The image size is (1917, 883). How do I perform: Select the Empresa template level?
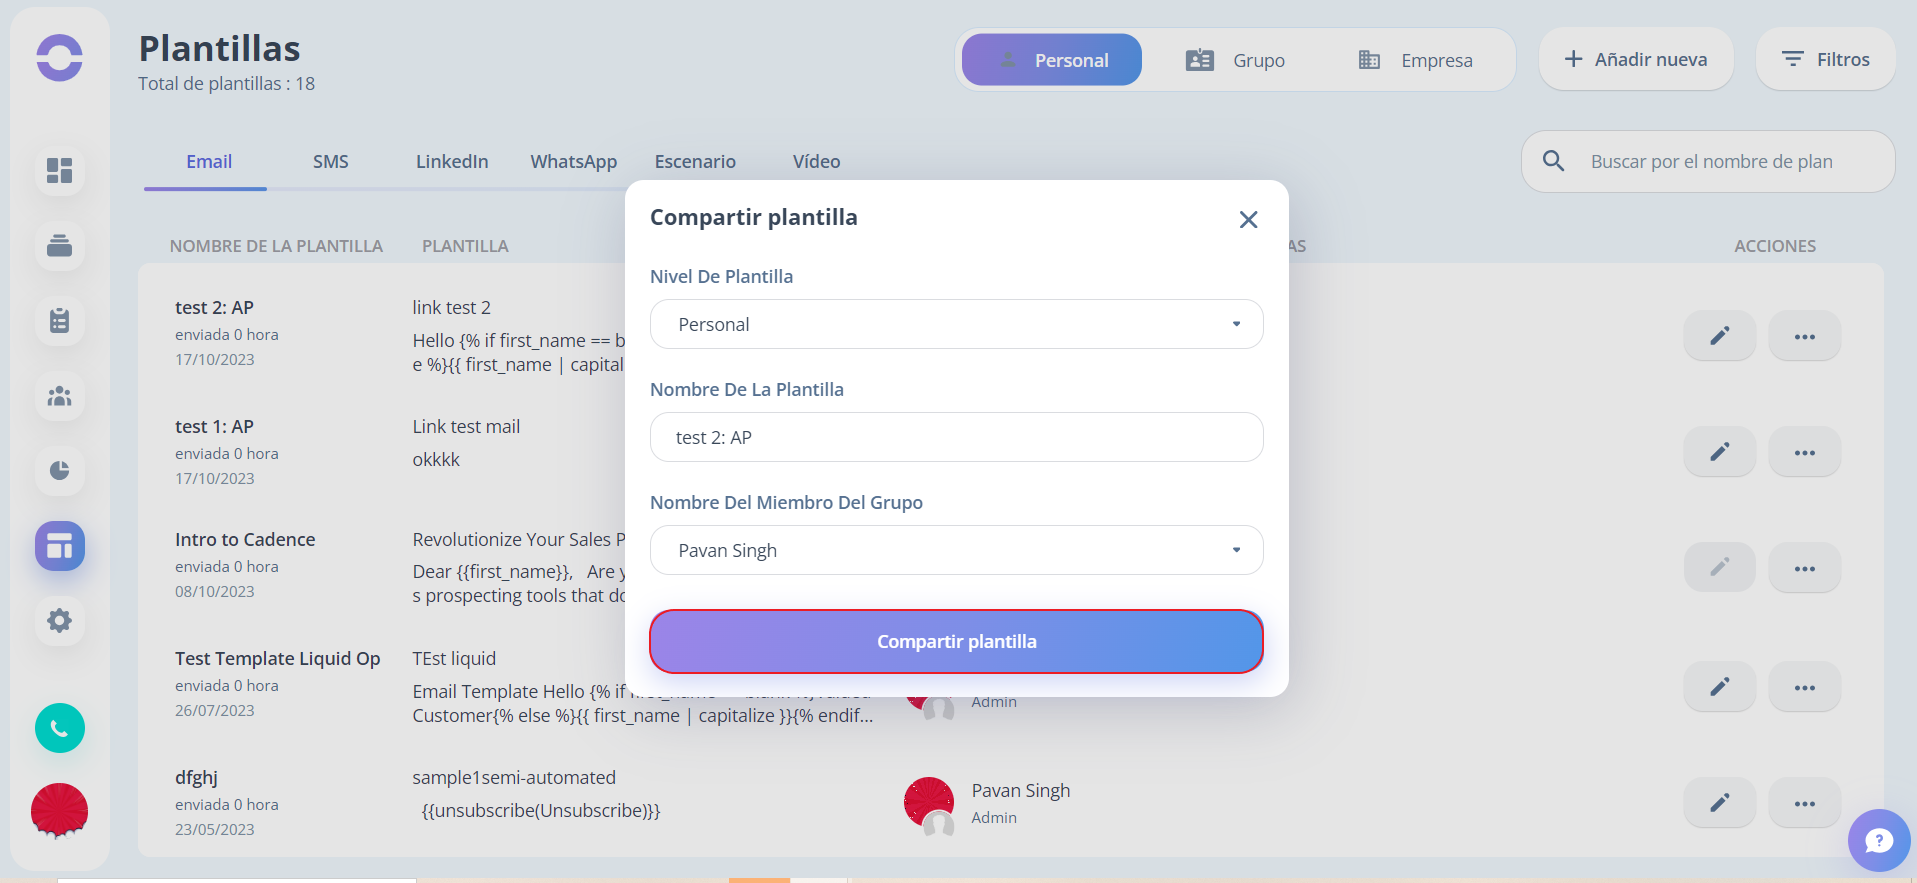coord(1415,60)
